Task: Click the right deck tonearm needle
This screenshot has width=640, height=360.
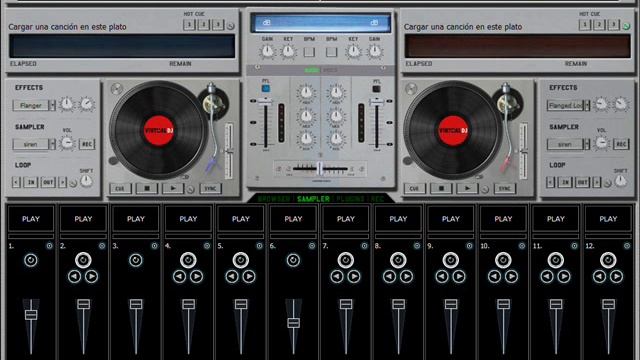Action: pos(506,163)
